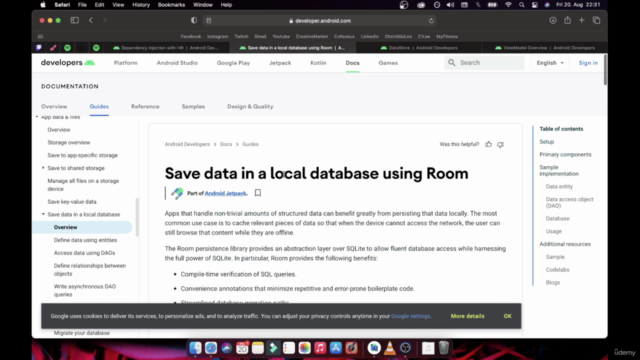Click the search magnifier icon on the page

[x=451, y=62]
